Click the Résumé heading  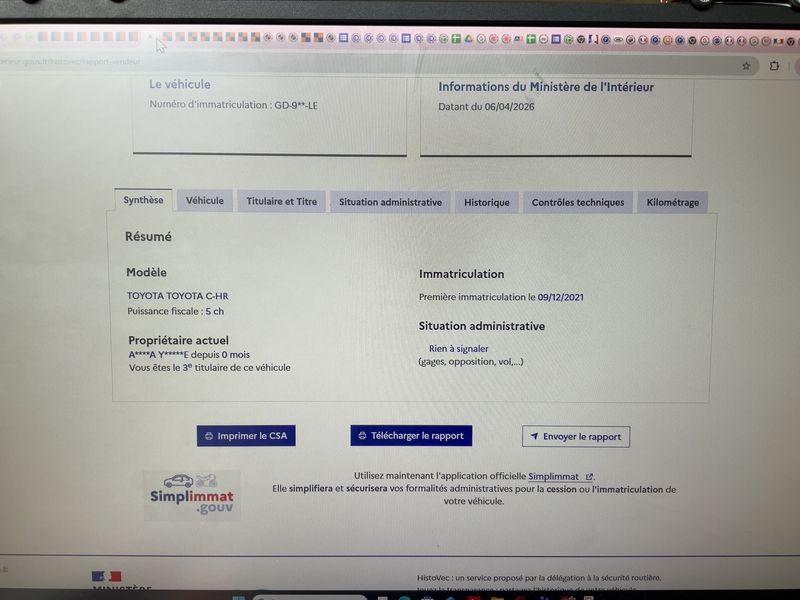point(148,237)
